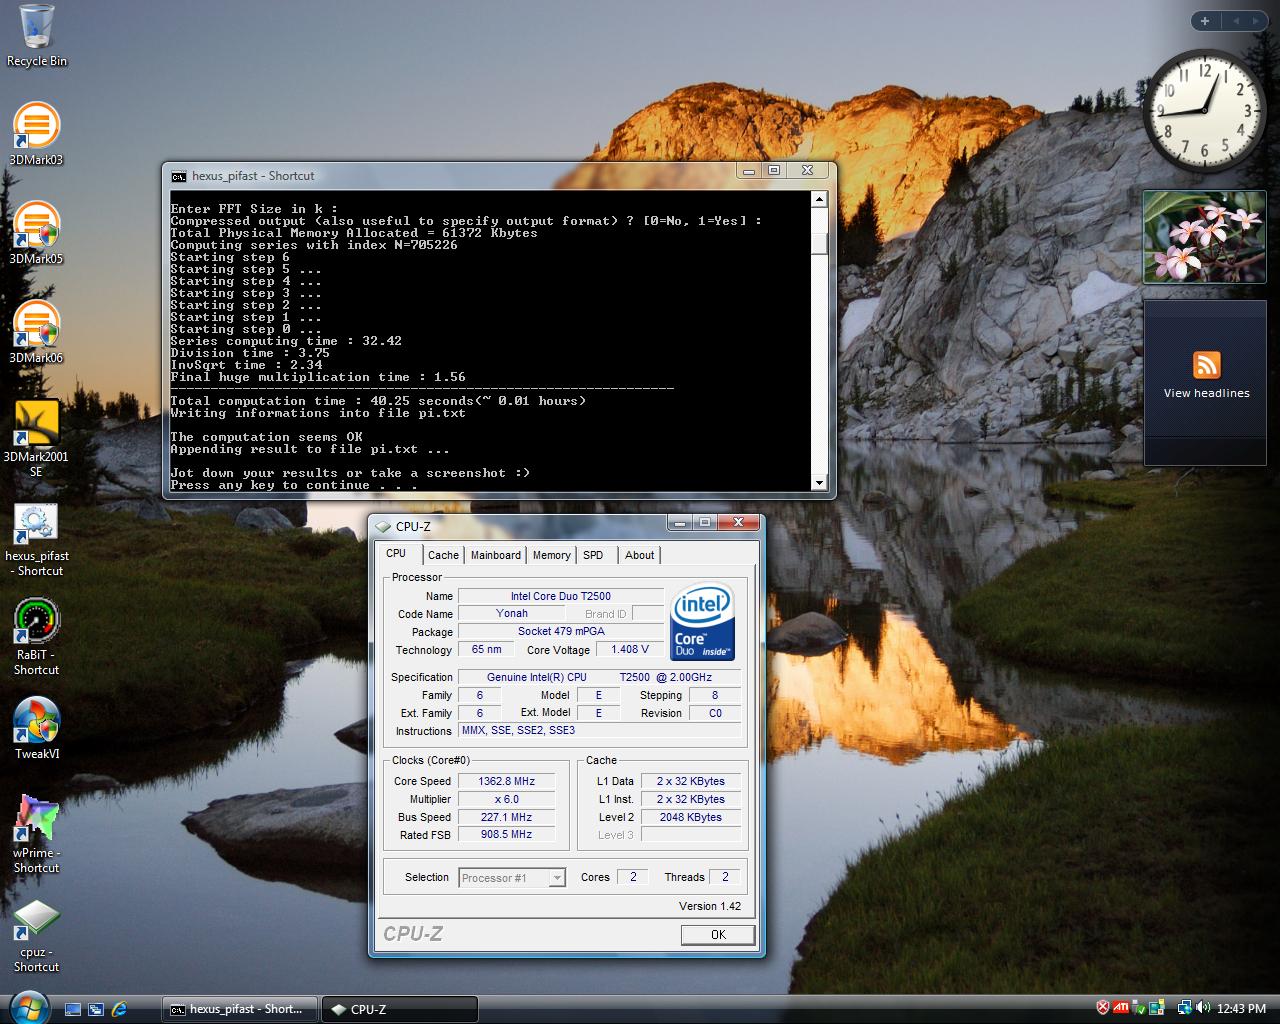1280x1024 pixels.
Task: Click the sidebar add gadget plus button
Action: (x=1205, y=21)
